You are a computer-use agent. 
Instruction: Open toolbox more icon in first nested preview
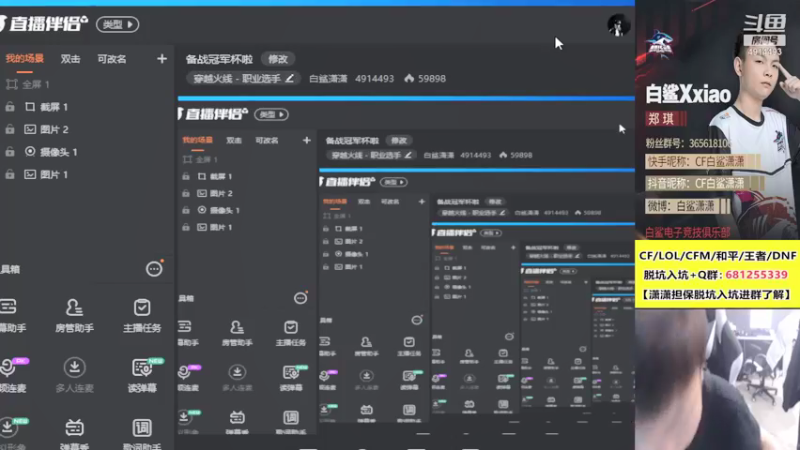point(301,298)
